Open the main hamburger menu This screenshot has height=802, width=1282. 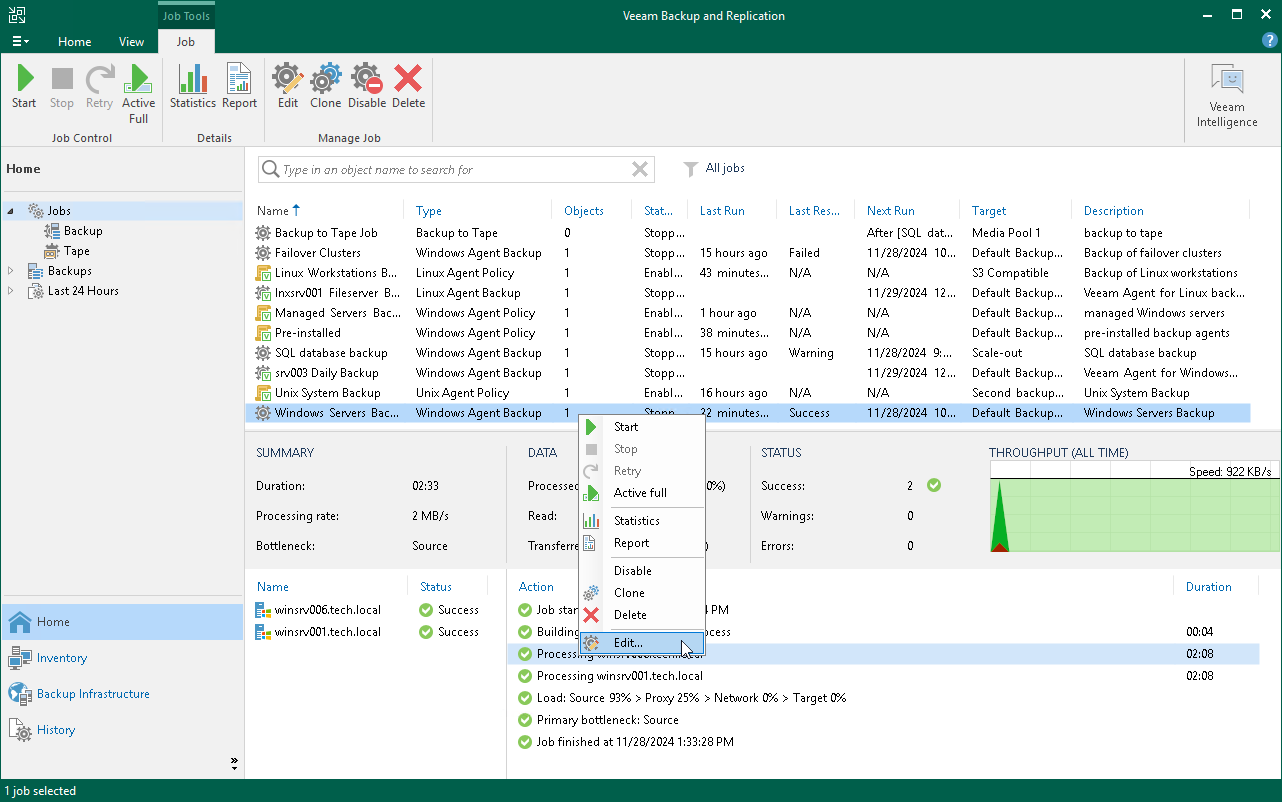[x=20, y=41]
